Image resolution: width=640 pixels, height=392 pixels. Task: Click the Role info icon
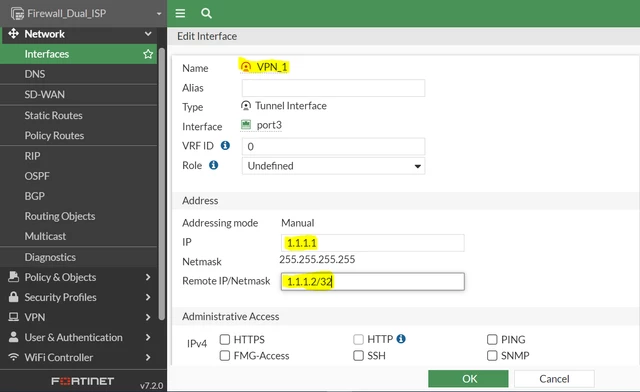(213, 165)
